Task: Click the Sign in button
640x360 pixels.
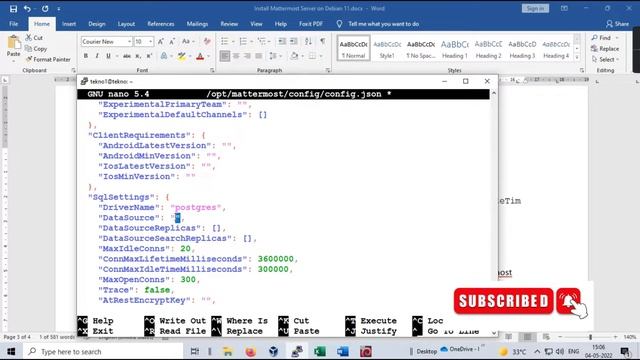Action: point(535,9)
